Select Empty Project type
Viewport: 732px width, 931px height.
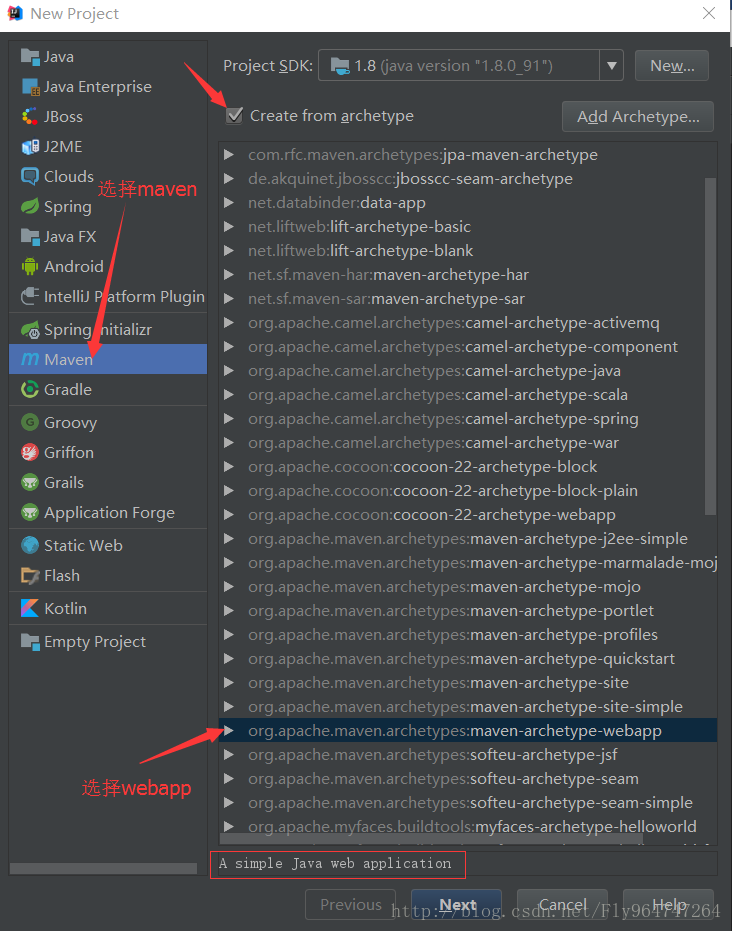[108, 641]
